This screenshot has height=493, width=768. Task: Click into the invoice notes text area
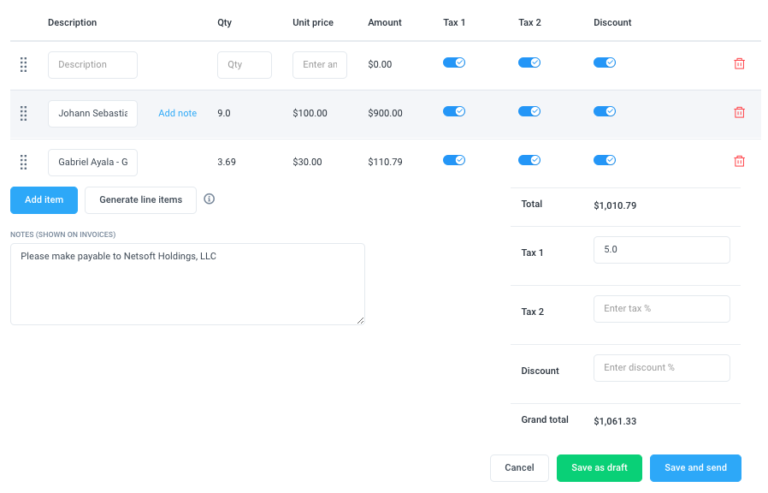[x=187, y=284]
